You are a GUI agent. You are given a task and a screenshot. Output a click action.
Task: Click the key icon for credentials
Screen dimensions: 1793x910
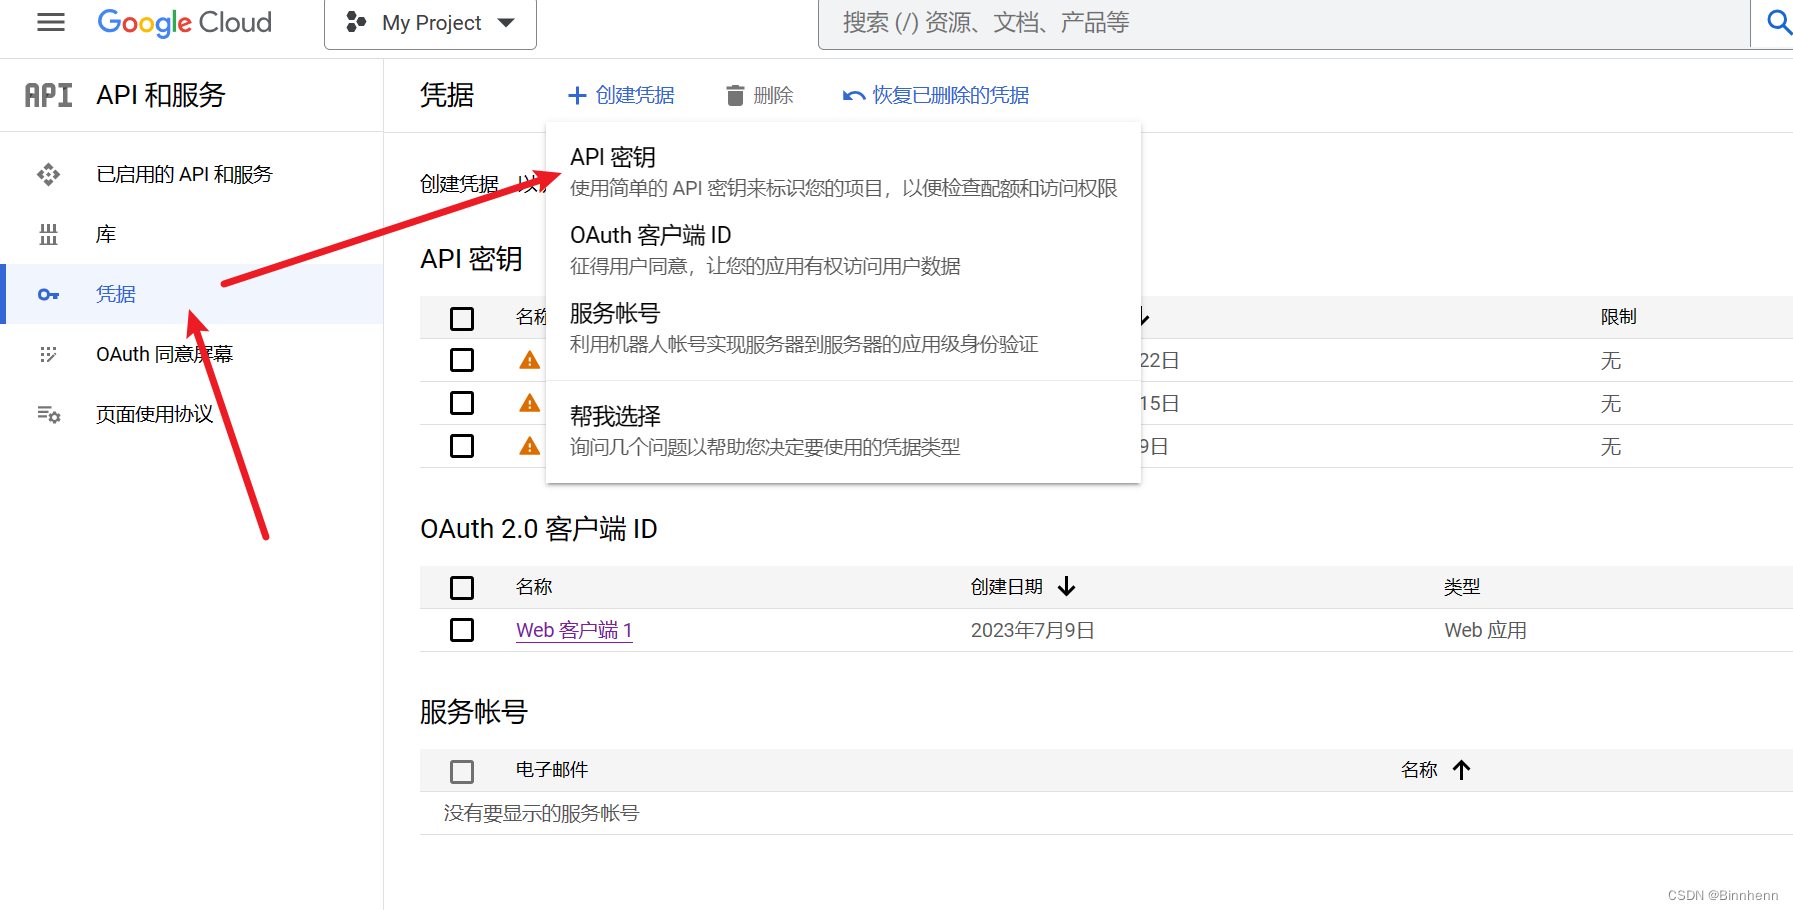48,294
